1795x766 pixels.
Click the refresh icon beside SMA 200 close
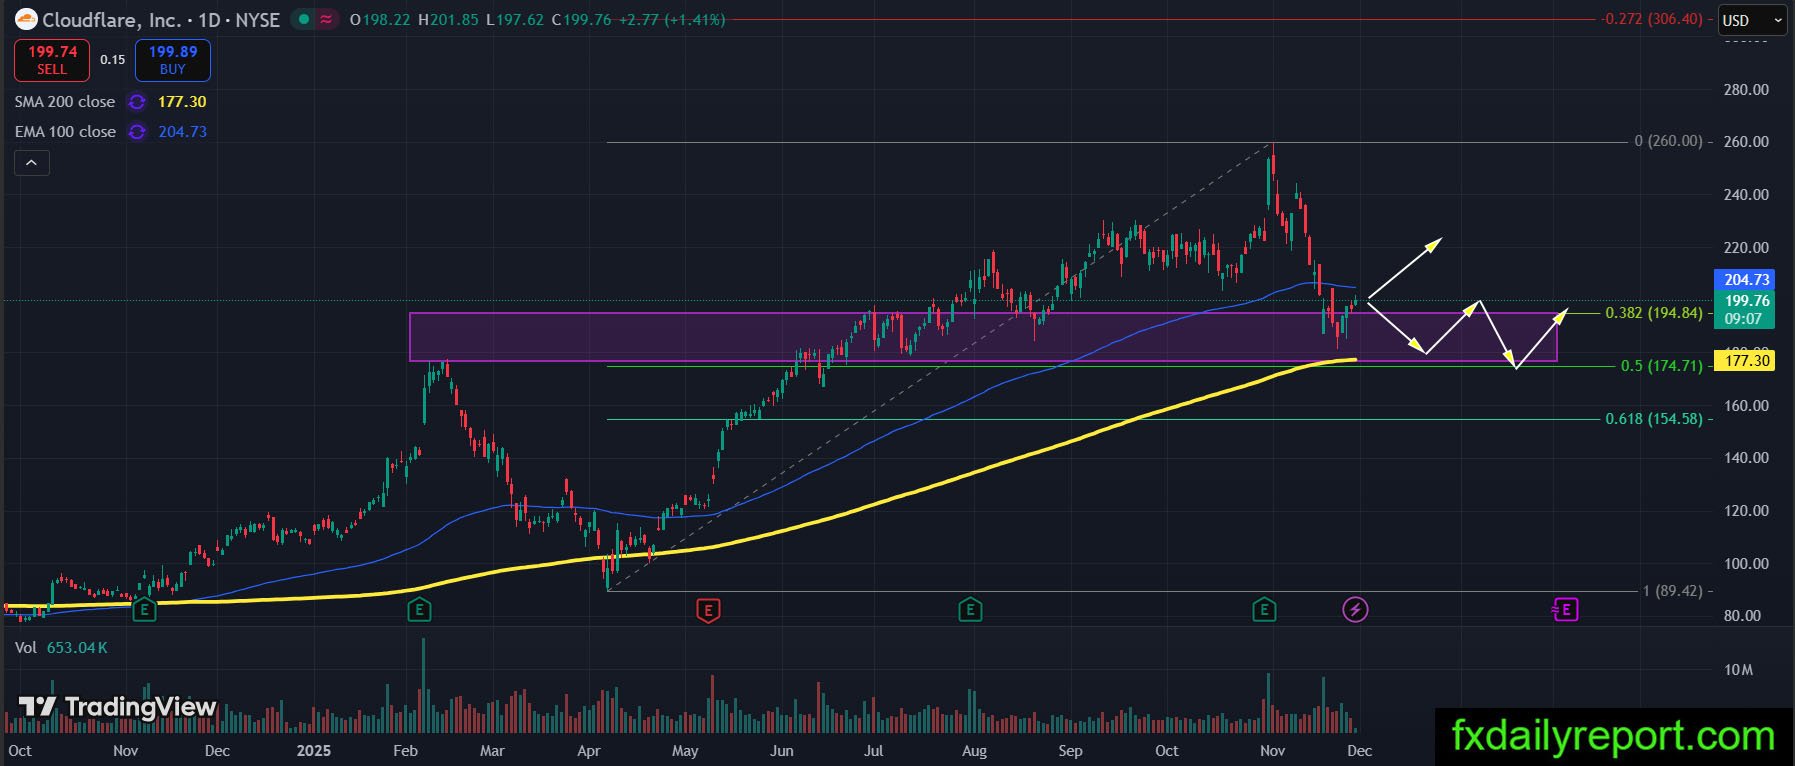click(x=137, y=102)
